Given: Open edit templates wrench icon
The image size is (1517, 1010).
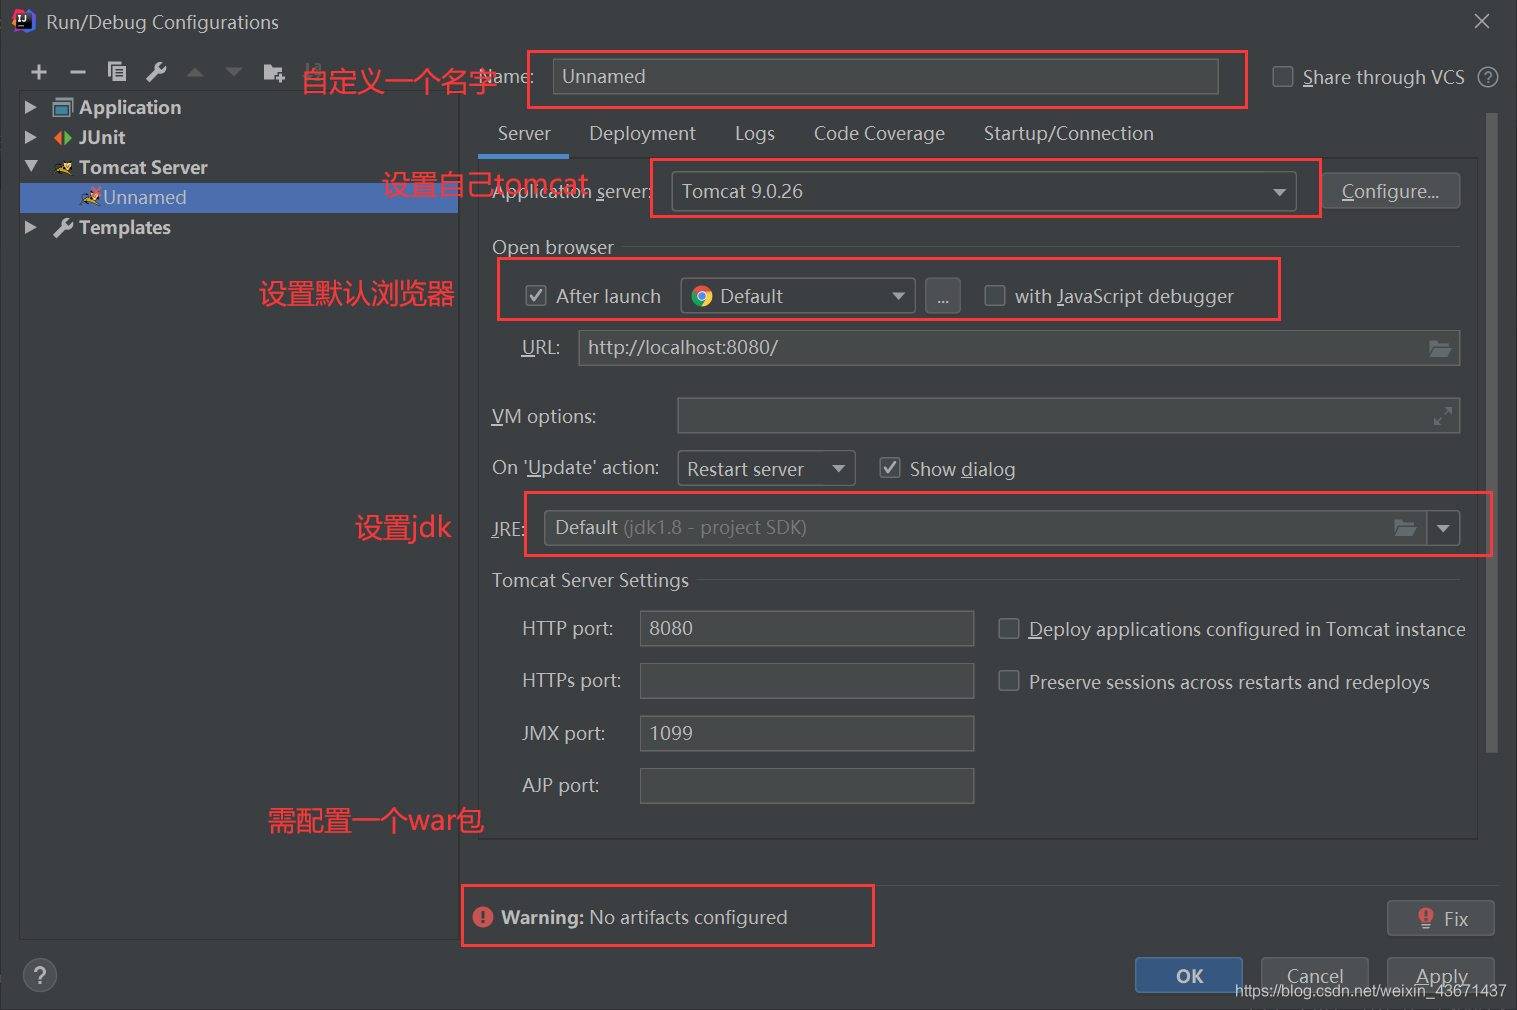Looking at the screenshot, I should coord(156,72).
